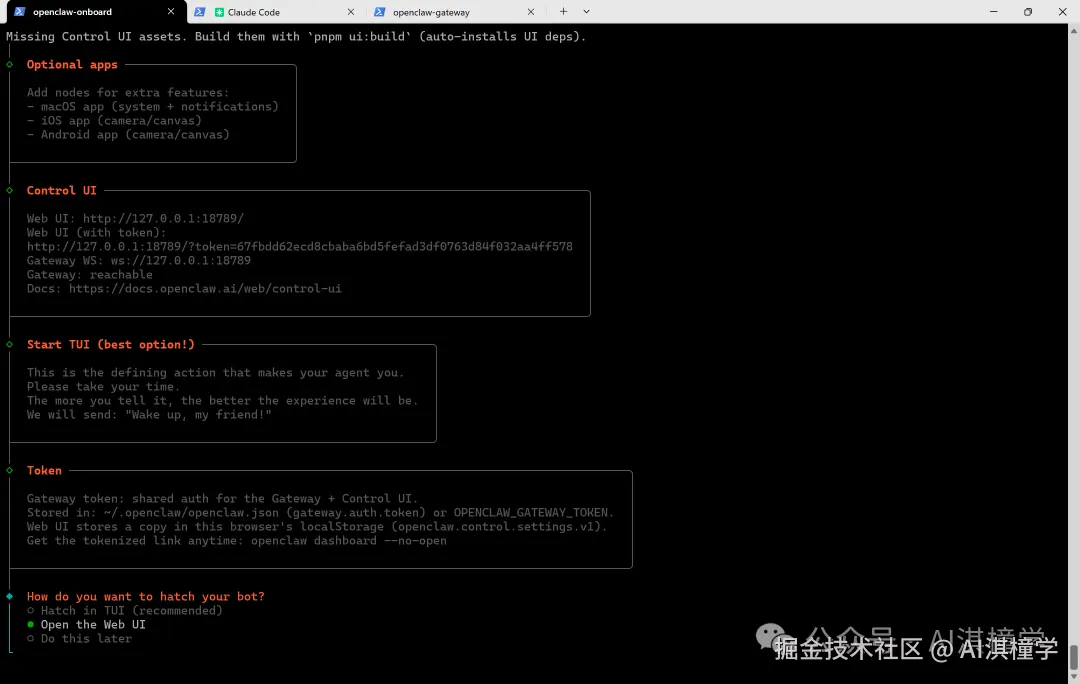Click the scrollbar down arrow

(x=1074, y=678)
